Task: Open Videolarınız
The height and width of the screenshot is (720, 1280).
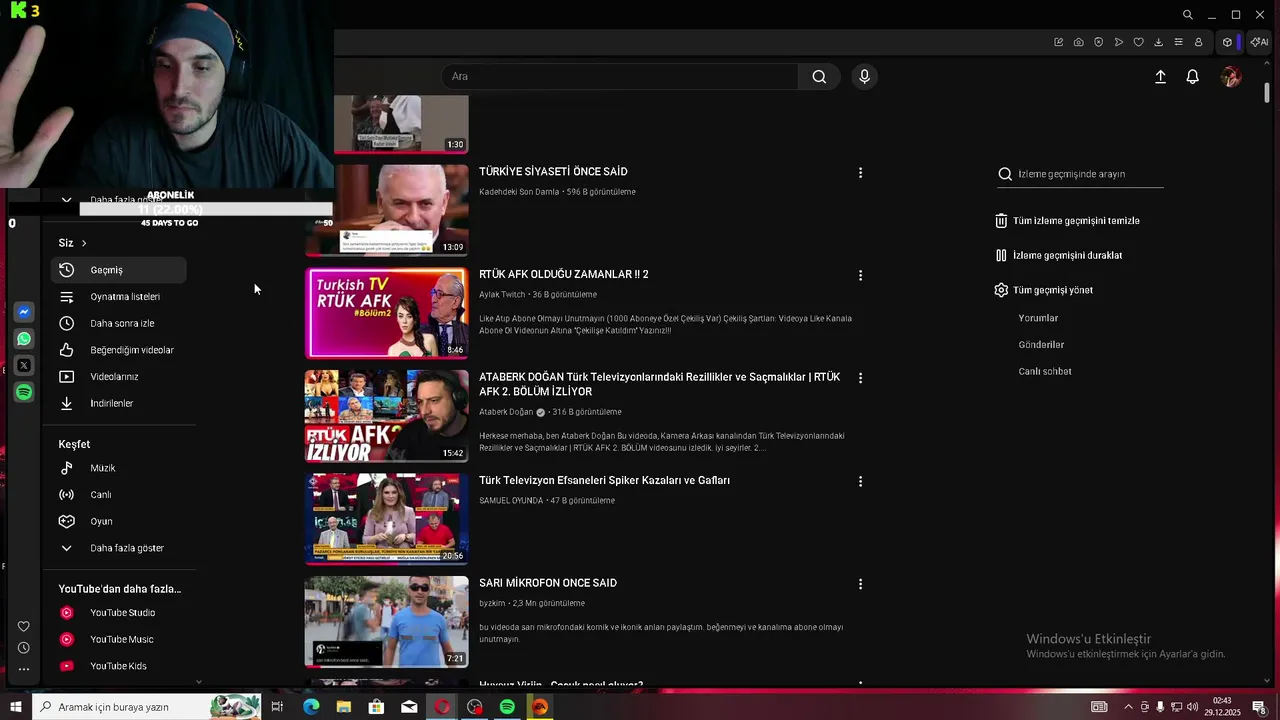Action: pos(119,377)
